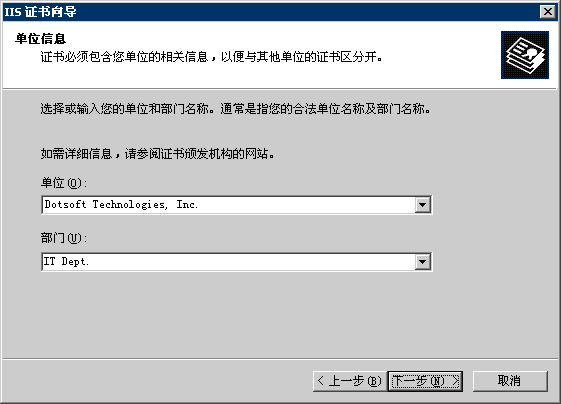This screenshot has width=561, height=404.
Task: Place cursor after 'Dept.' in department field
Action: tap(89, 262)
